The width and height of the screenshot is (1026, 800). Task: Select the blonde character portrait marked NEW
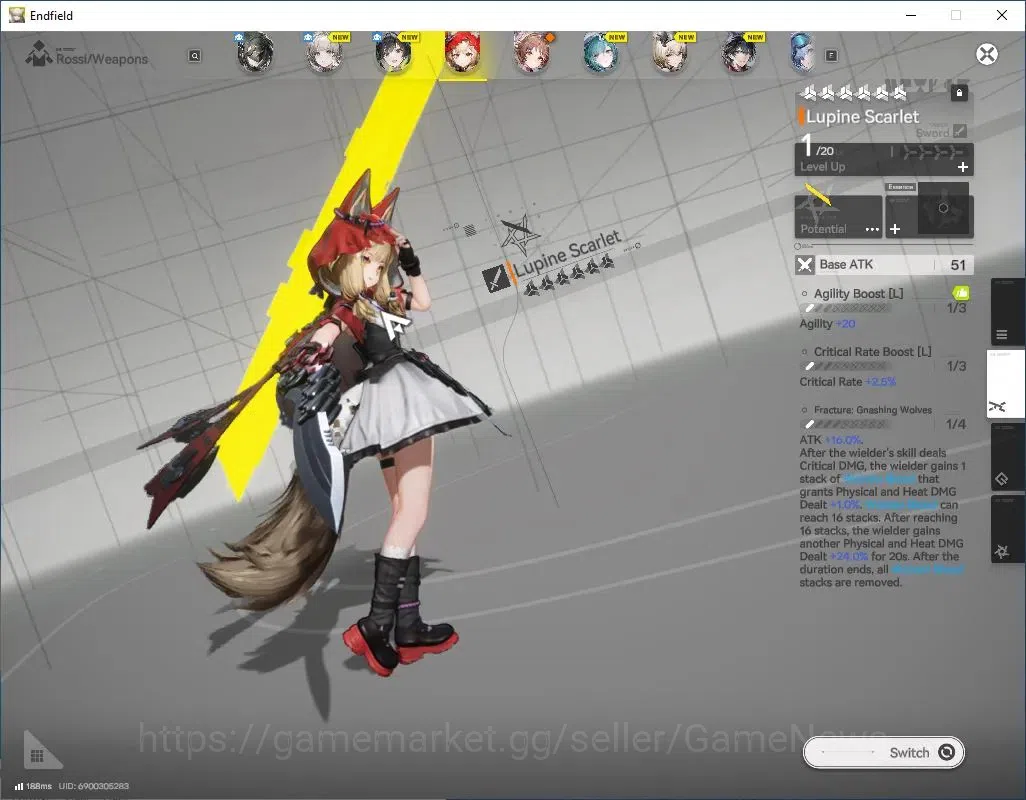tap(671, 52)
